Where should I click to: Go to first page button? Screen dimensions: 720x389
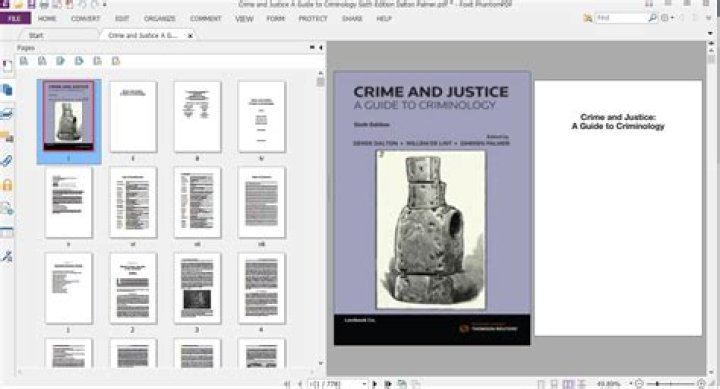click(x=287, y=384)
